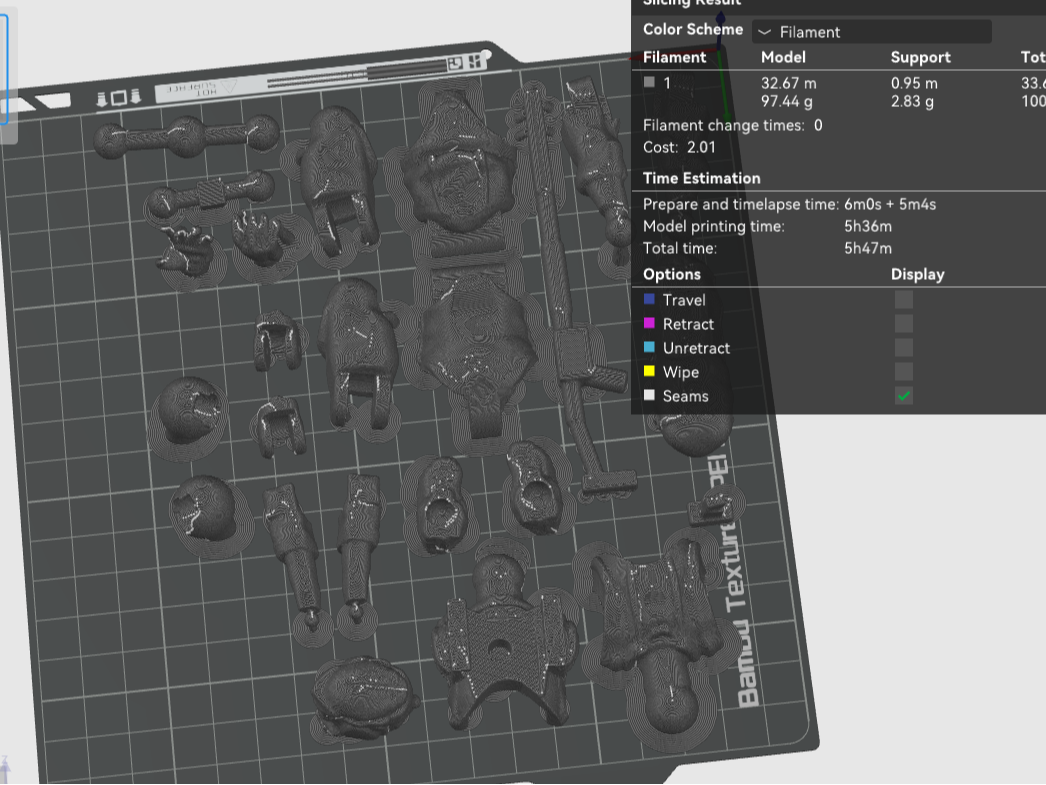Uncheck the Seams display checkbox
This screenshot has height=785, width=1046.
903,396
